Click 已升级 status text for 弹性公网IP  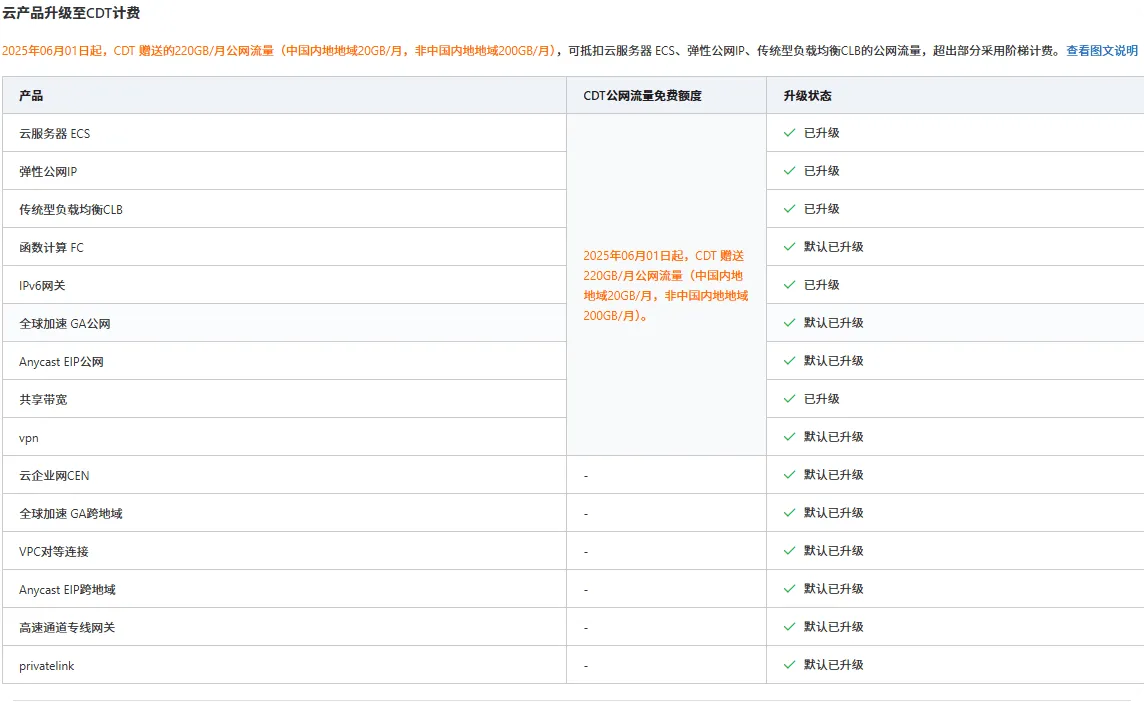coord(822,171)
